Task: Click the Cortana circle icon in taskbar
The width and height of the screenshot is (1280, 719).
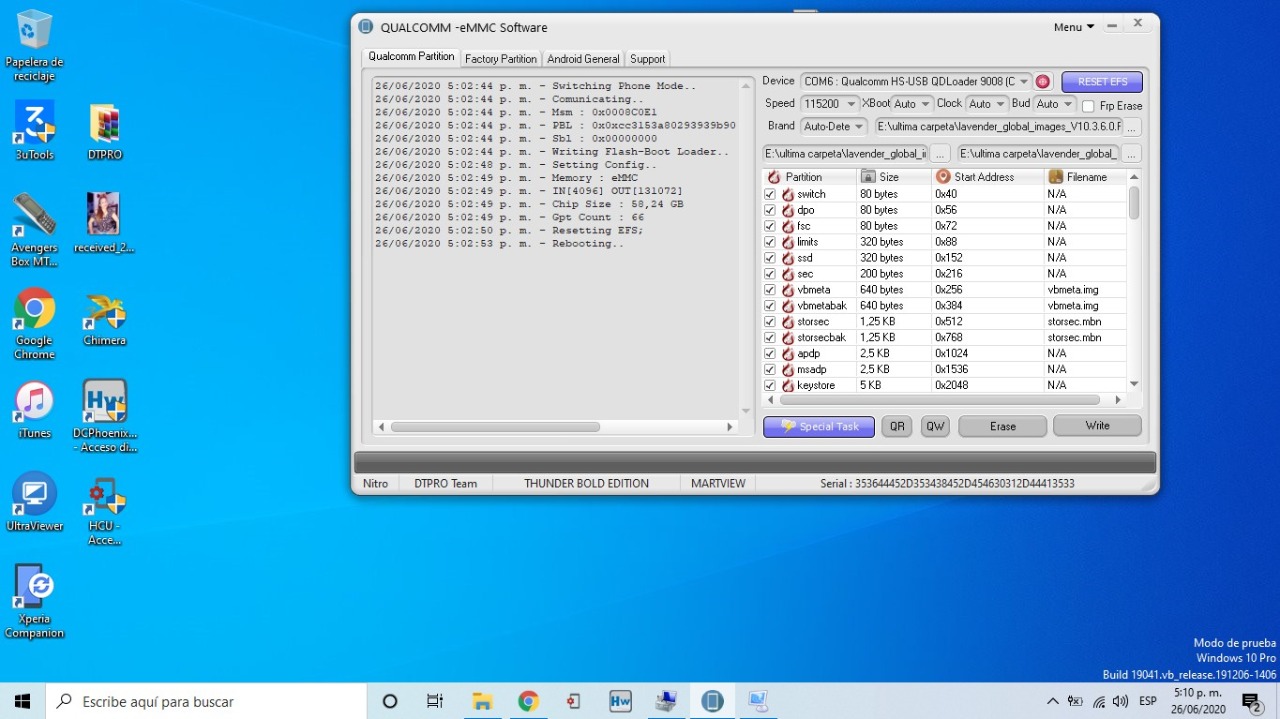Action: (390, 701)
